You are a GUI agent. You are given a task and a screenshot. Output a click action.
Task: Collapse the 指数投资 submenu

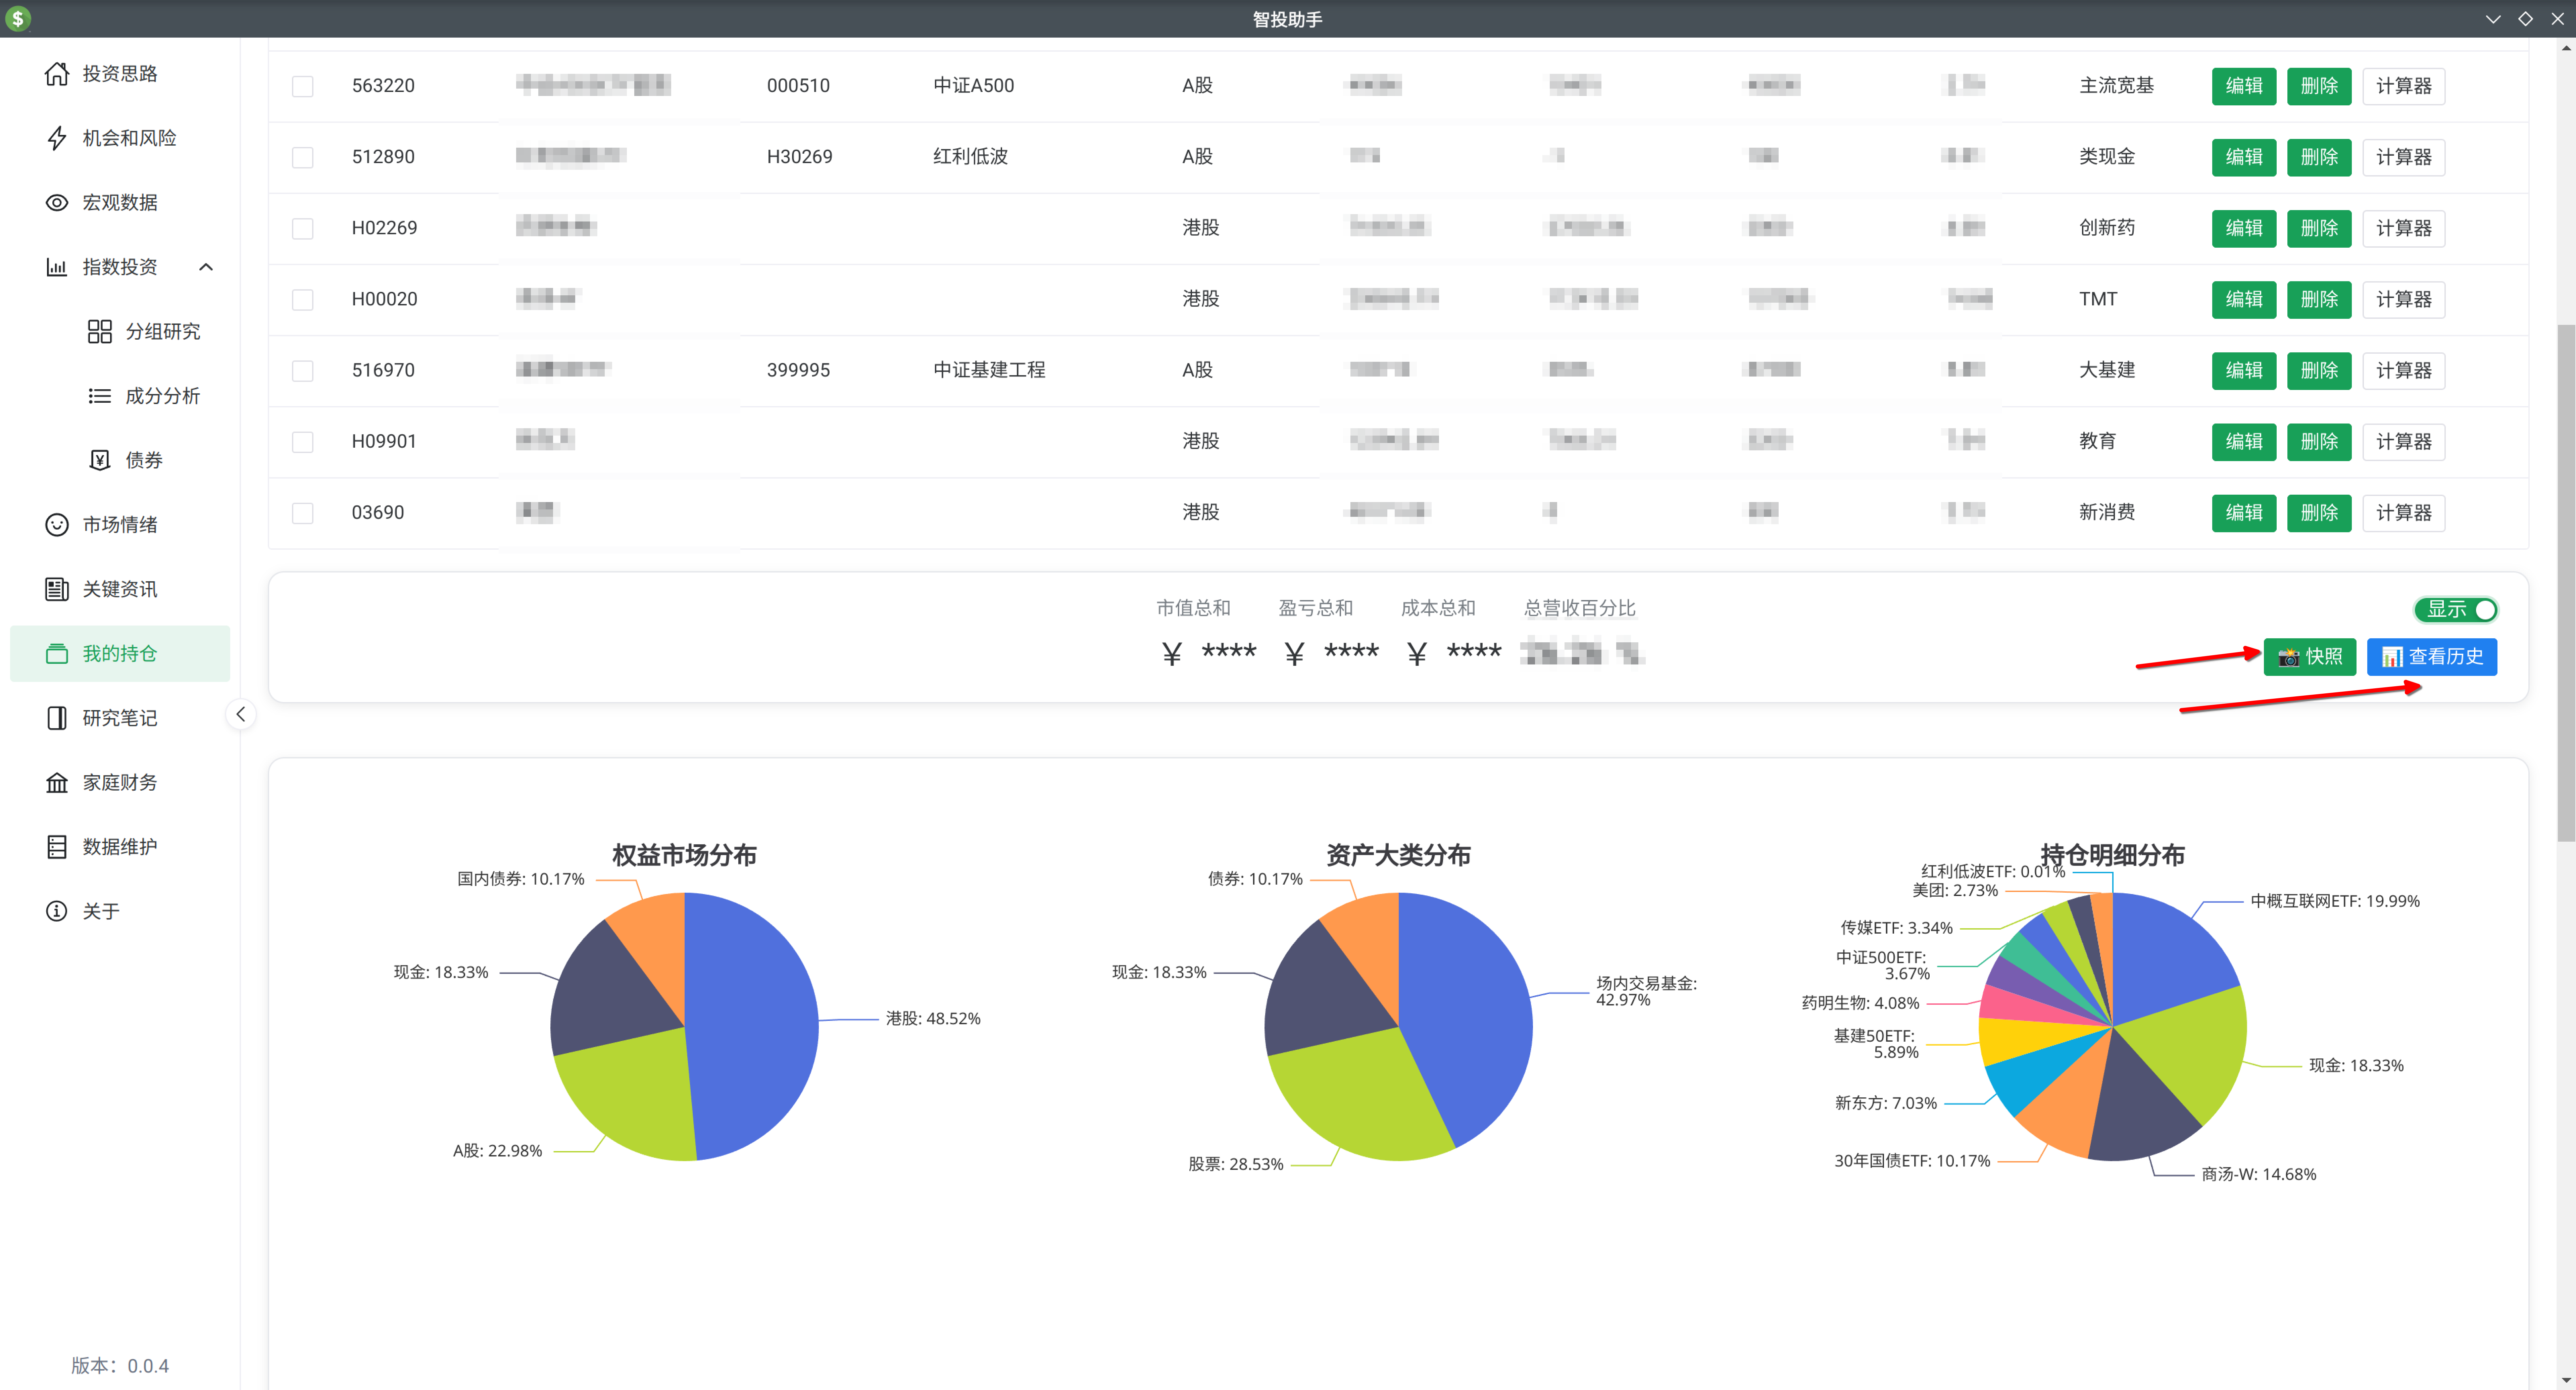point(206,267)
